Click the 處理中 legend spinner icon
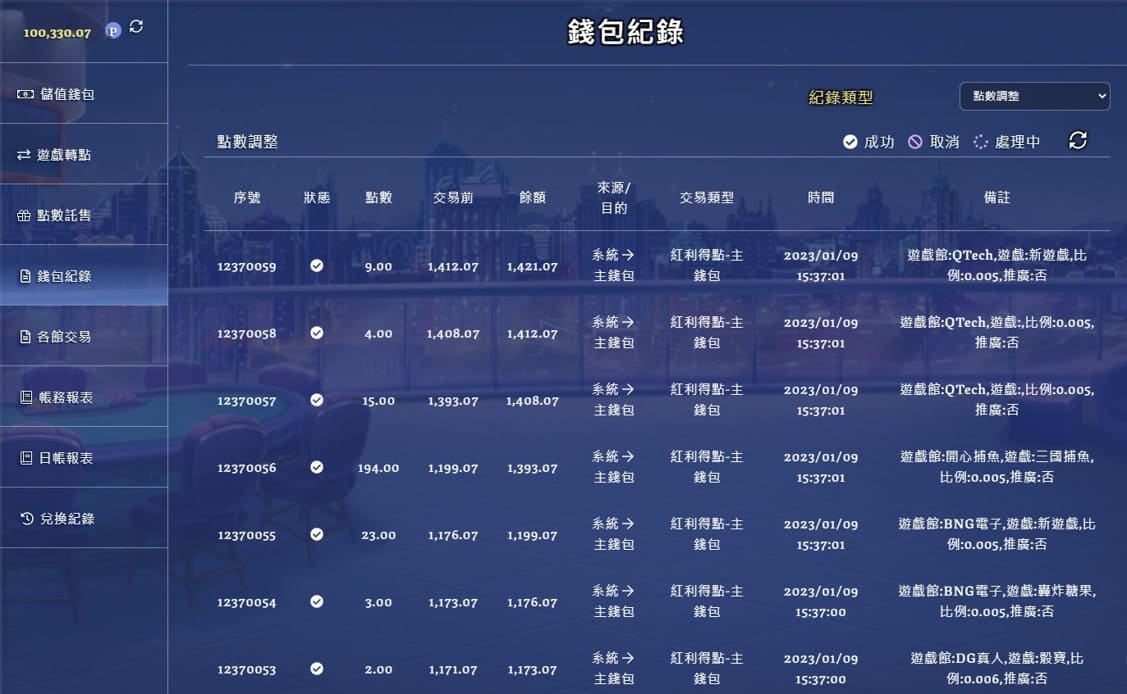Image resolution: width=1127 pixels, height=694 pixels. pyautogui.click(x=980, y=142)
